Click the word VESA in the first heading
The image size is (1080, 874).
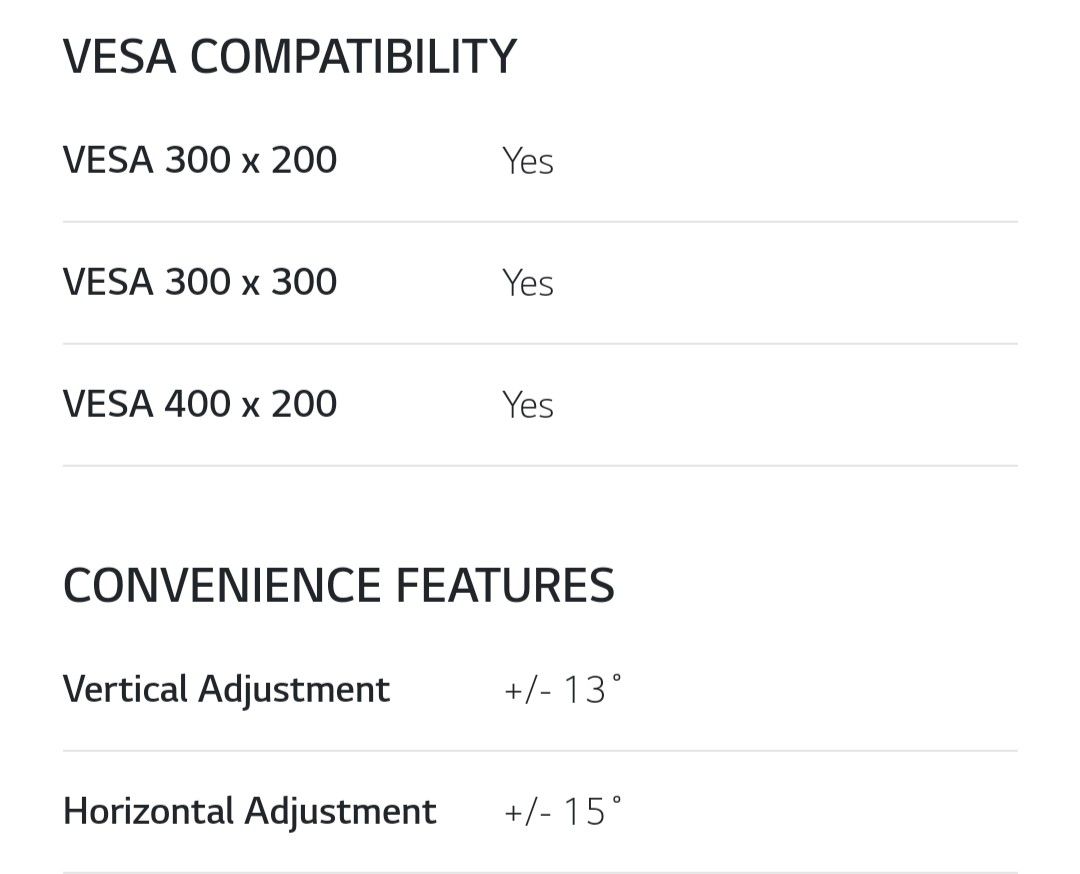[119, 57]
